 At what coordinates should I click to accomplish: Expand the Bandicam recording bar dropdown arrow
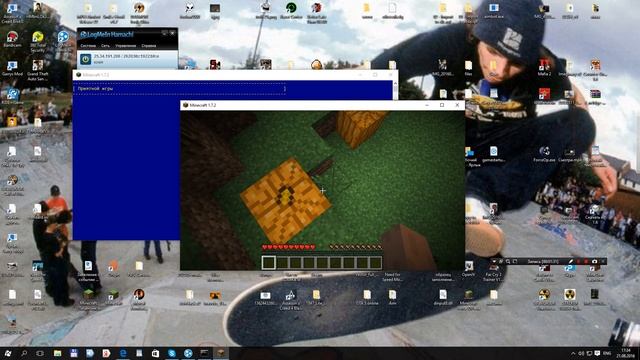click(x=494, y=262)
